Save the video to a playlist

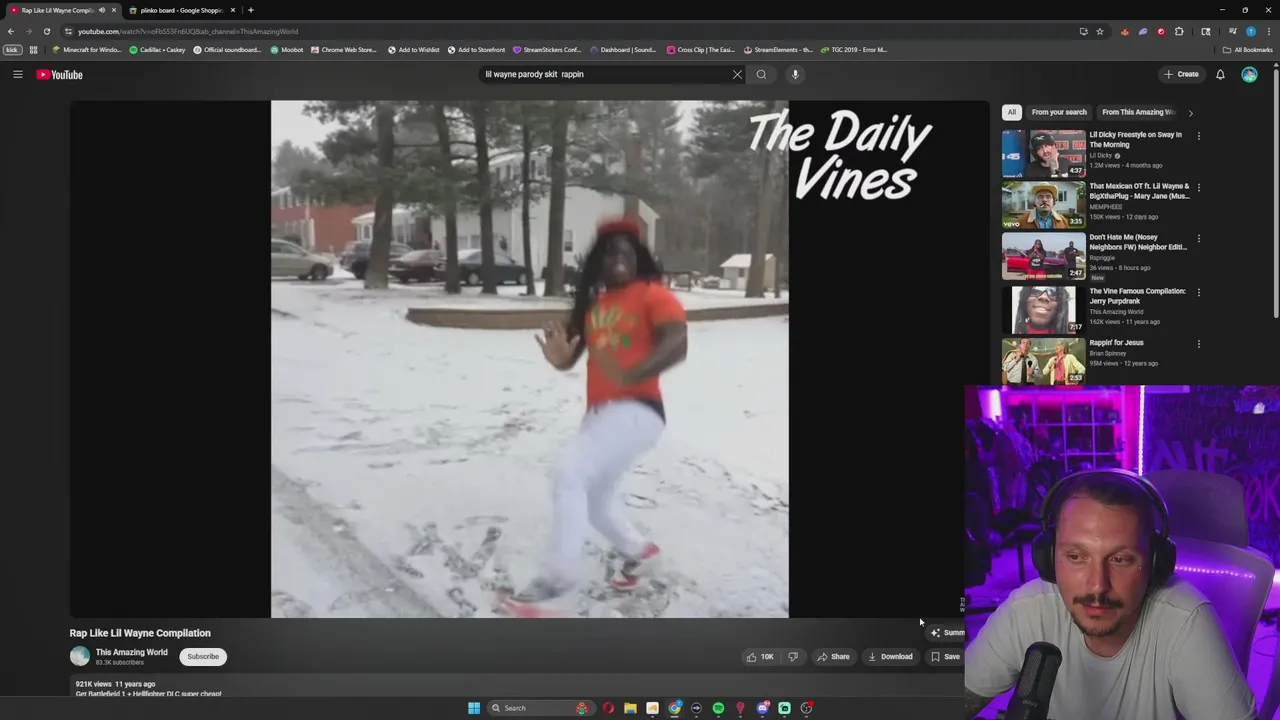[x=945, y=657]
